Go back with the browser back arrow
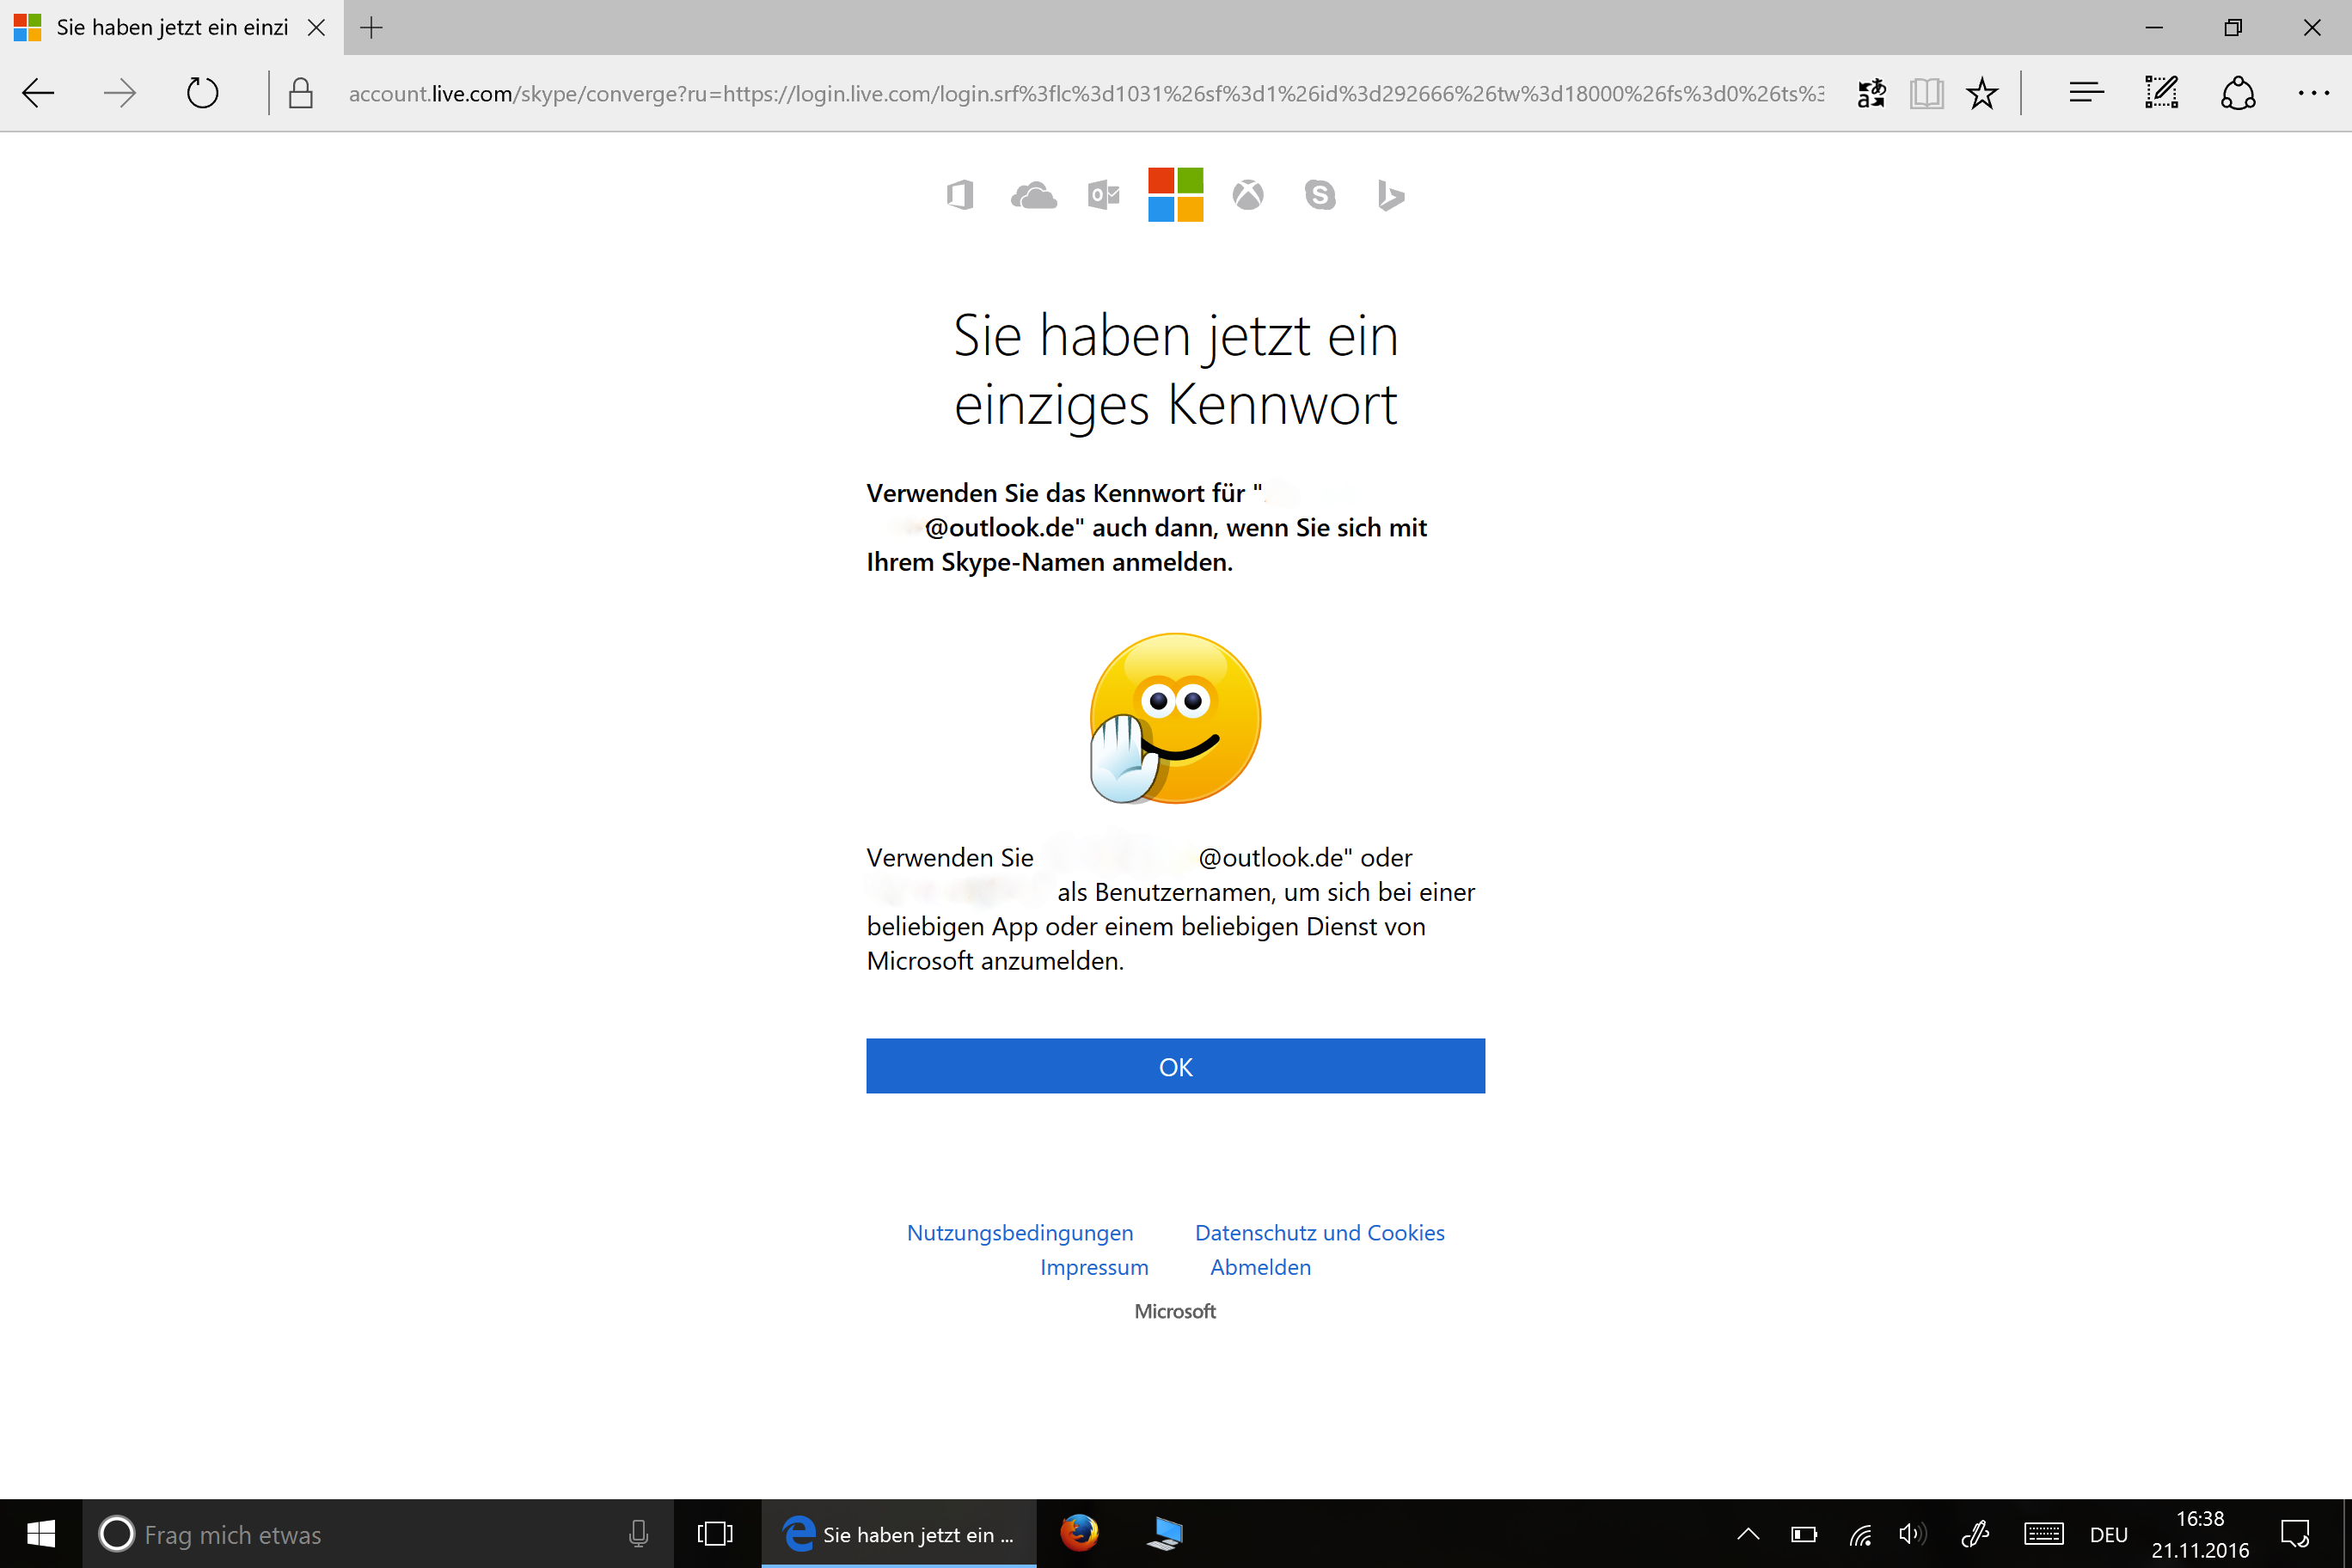 click(x=39, y=93)
